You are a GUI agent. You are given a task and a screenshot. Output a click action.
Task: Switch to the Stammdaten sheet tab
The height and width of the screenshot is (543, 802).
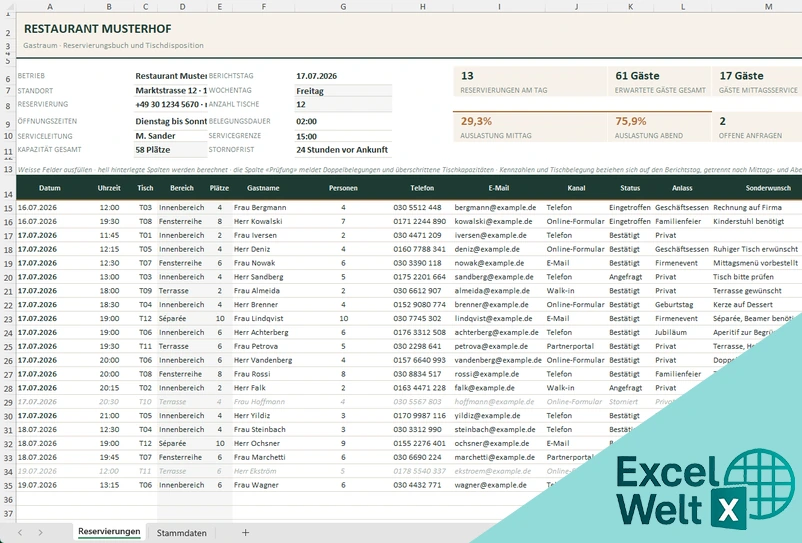[182, 533]
